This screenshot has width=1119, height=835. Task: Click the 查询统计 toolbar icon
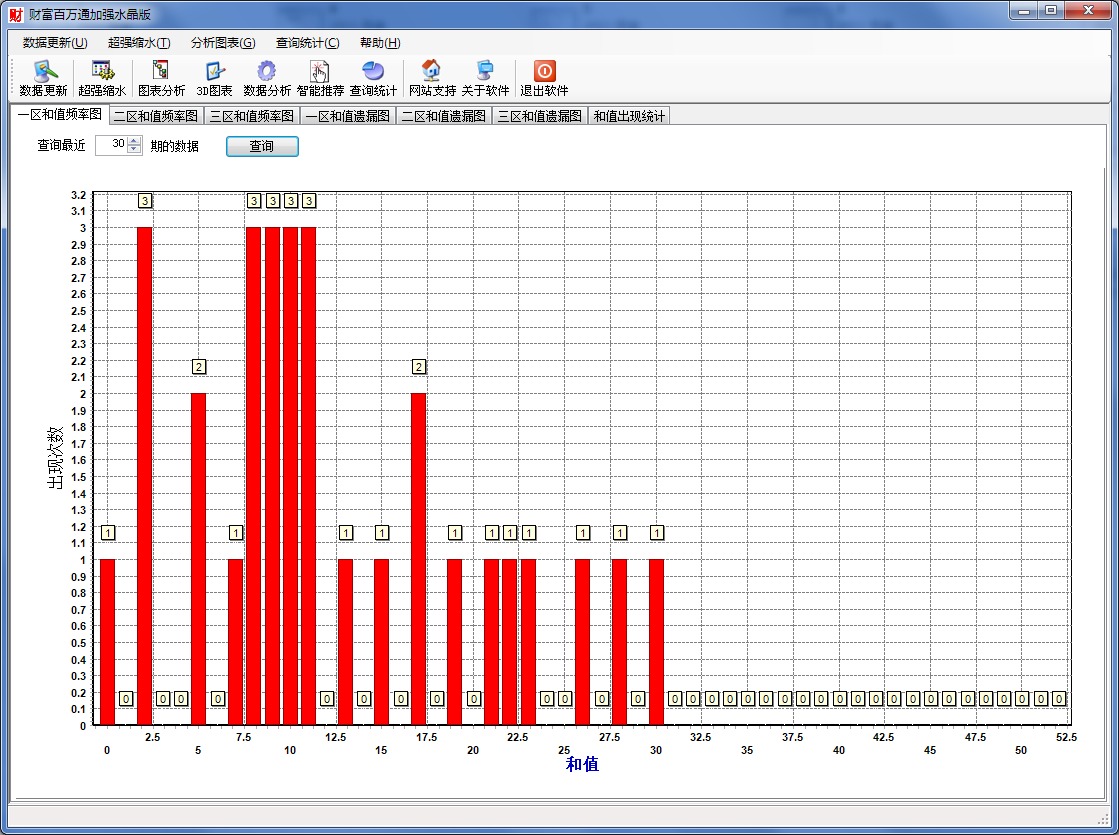pos(373,71)
